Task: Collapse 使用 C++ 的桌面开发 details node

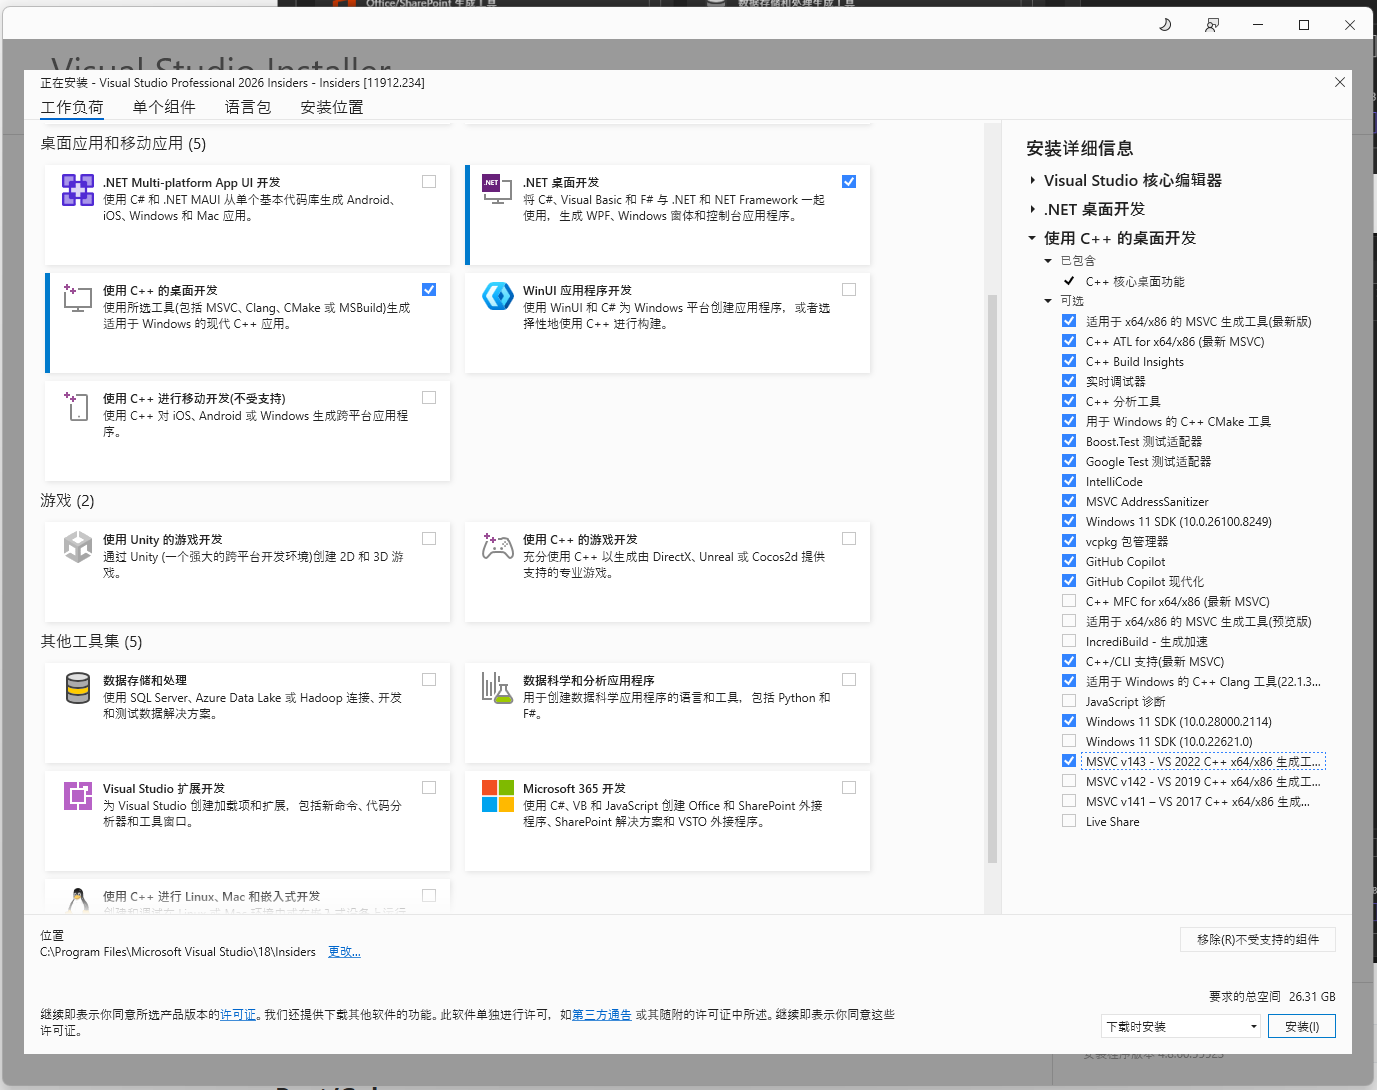Action: coord(1033,238)
